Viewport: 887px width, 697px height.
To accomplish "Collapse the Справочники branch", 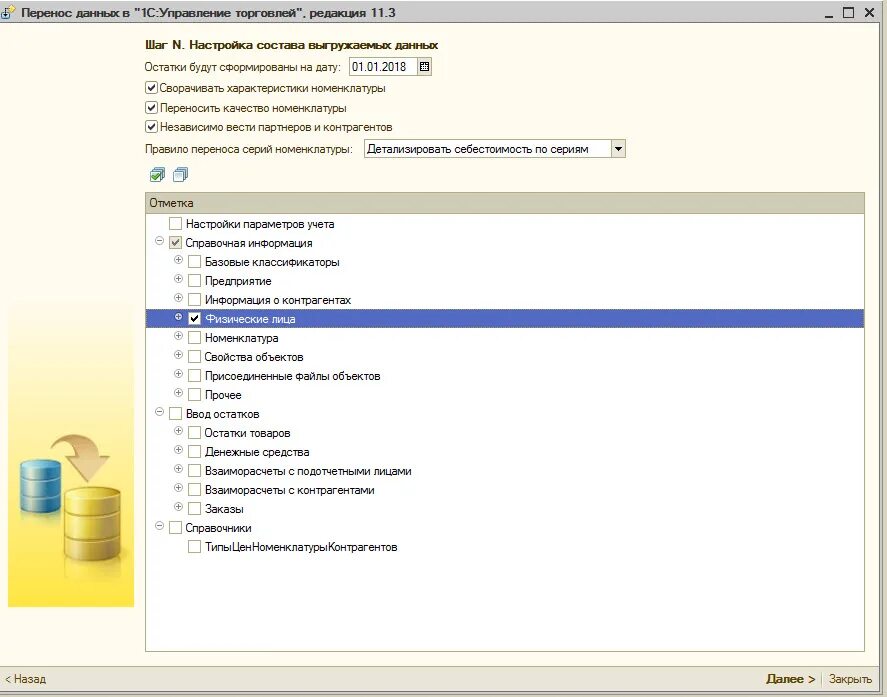I will coord(160,526).
